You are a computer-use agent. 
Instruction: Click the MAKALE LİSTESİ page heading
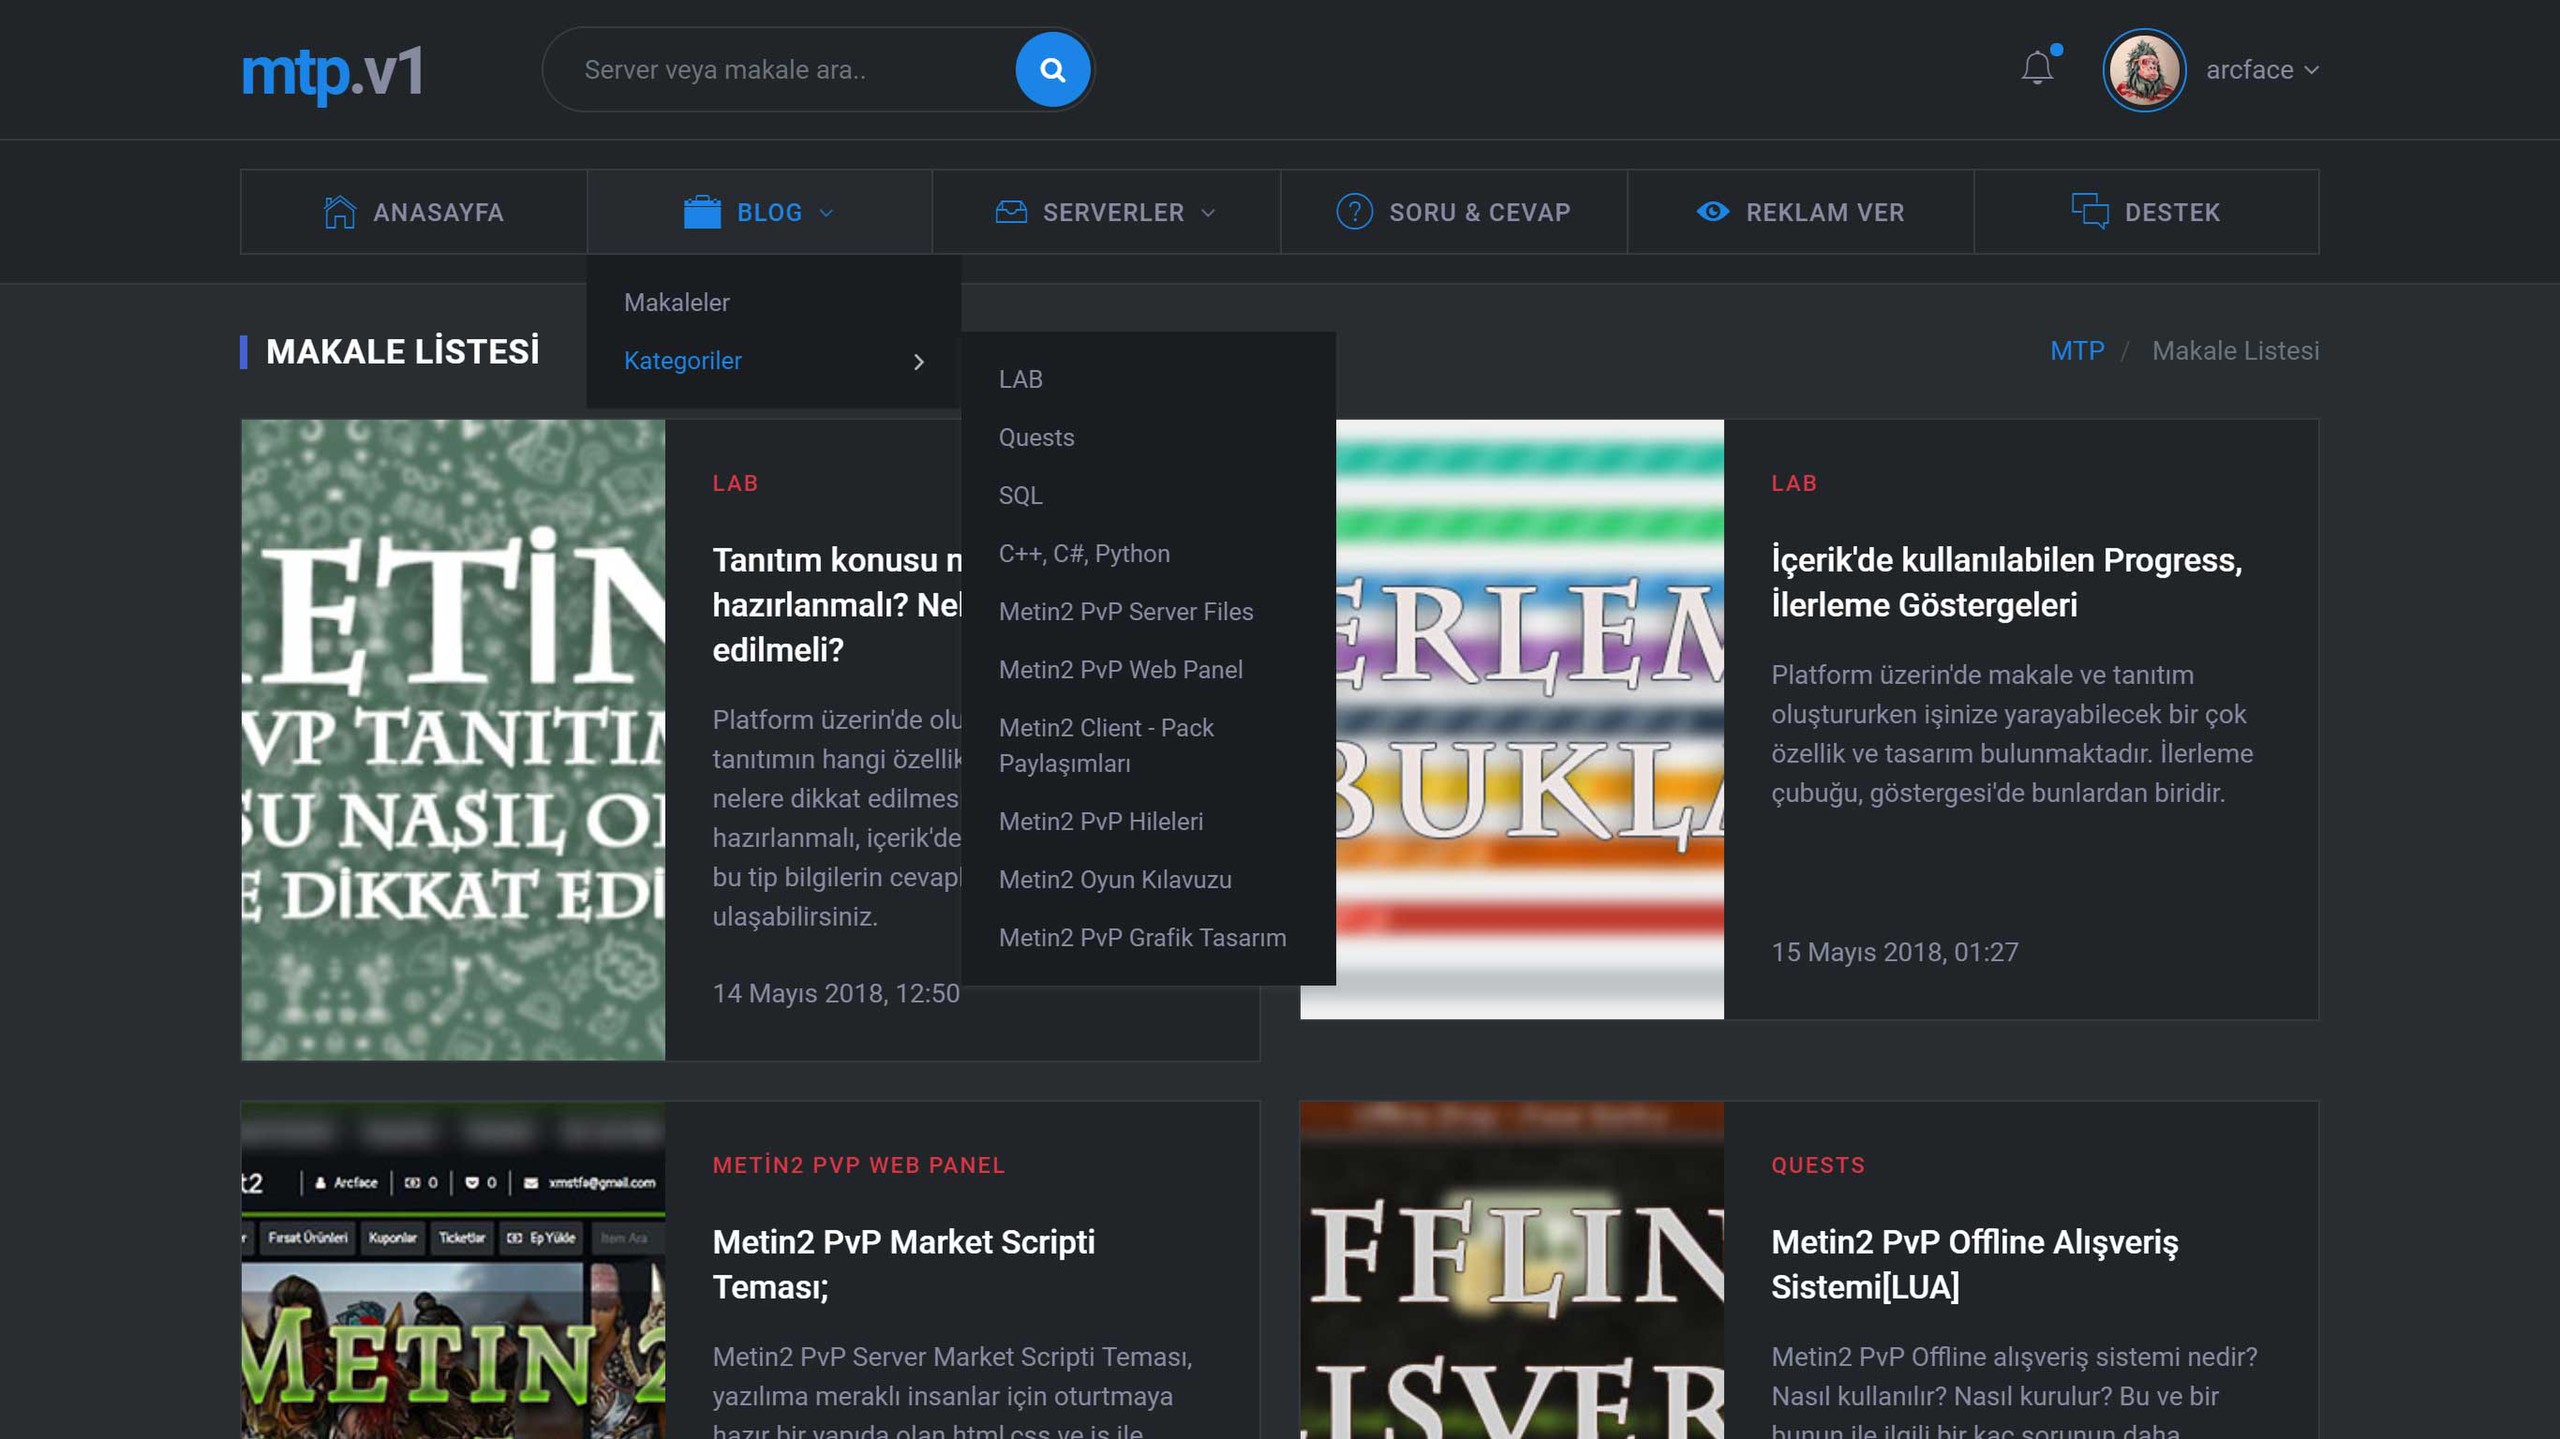402,352
